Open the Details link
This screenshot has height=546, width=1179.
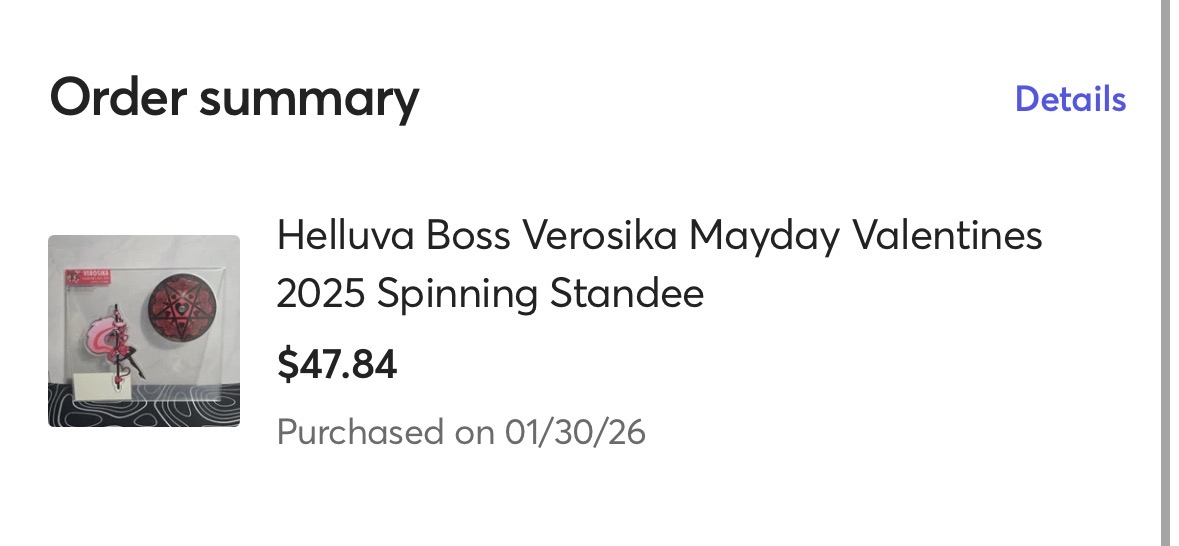tap(1070, 99)
